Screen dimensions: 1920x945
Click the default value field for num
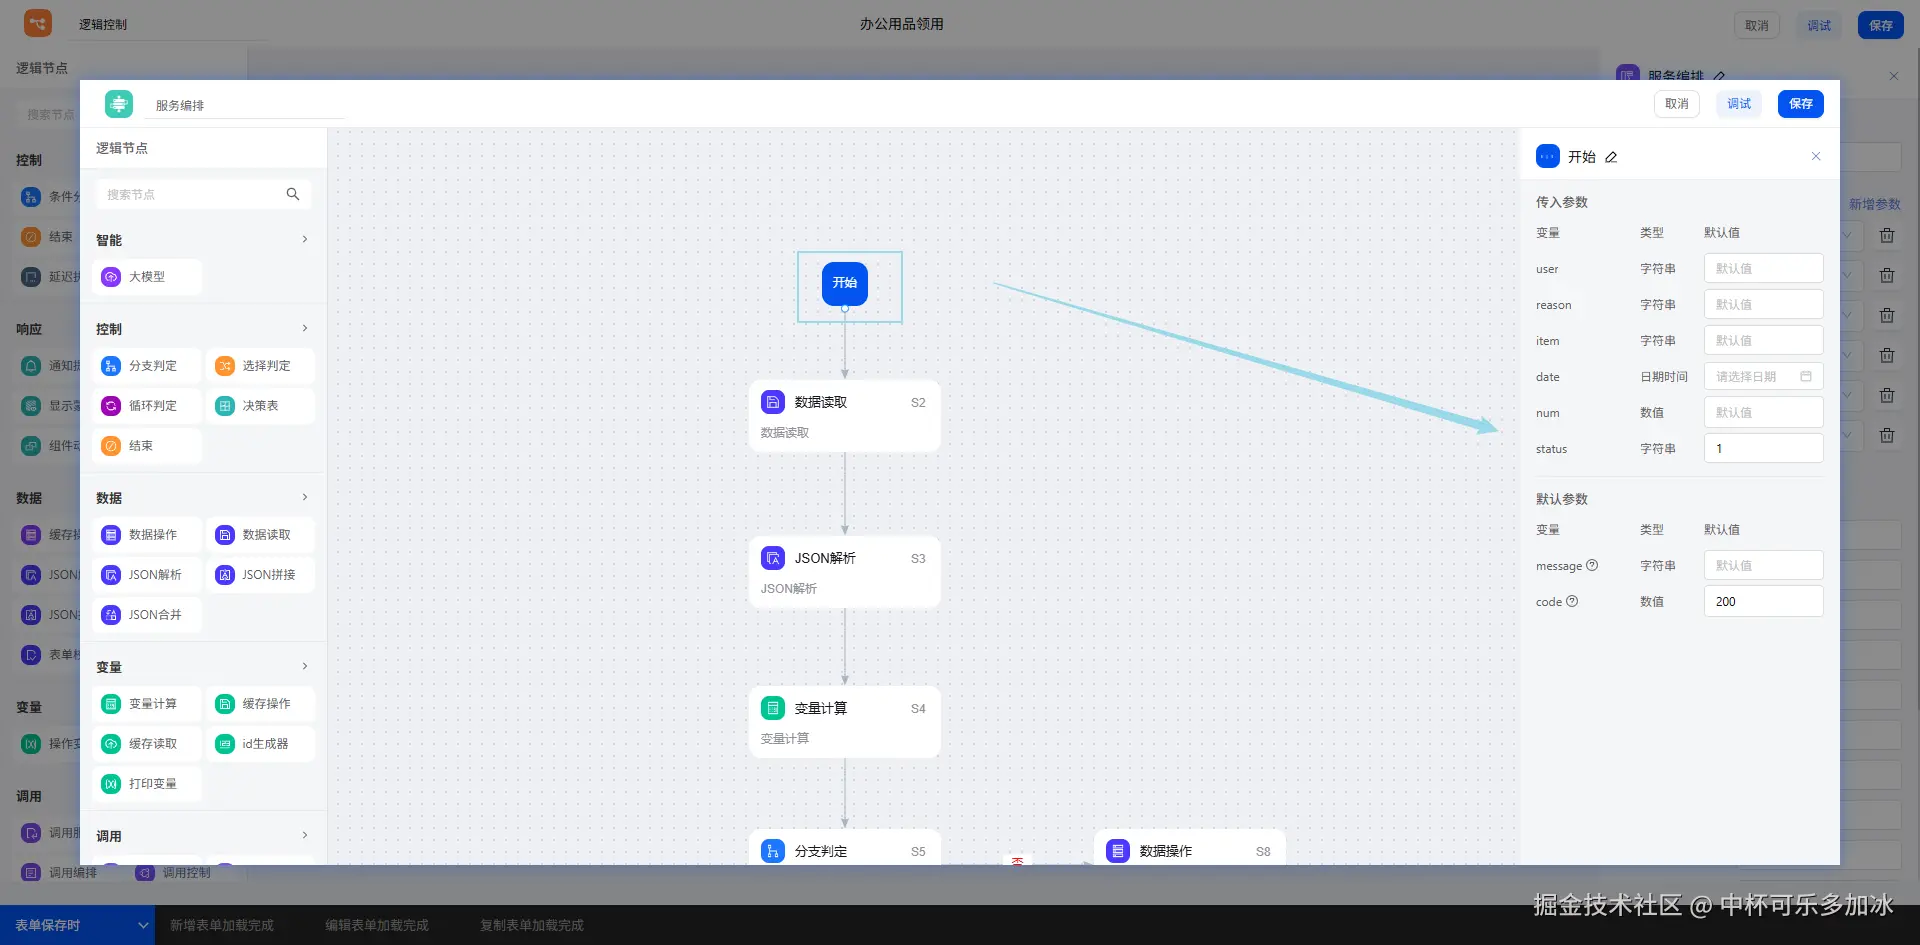[1763, 412]
